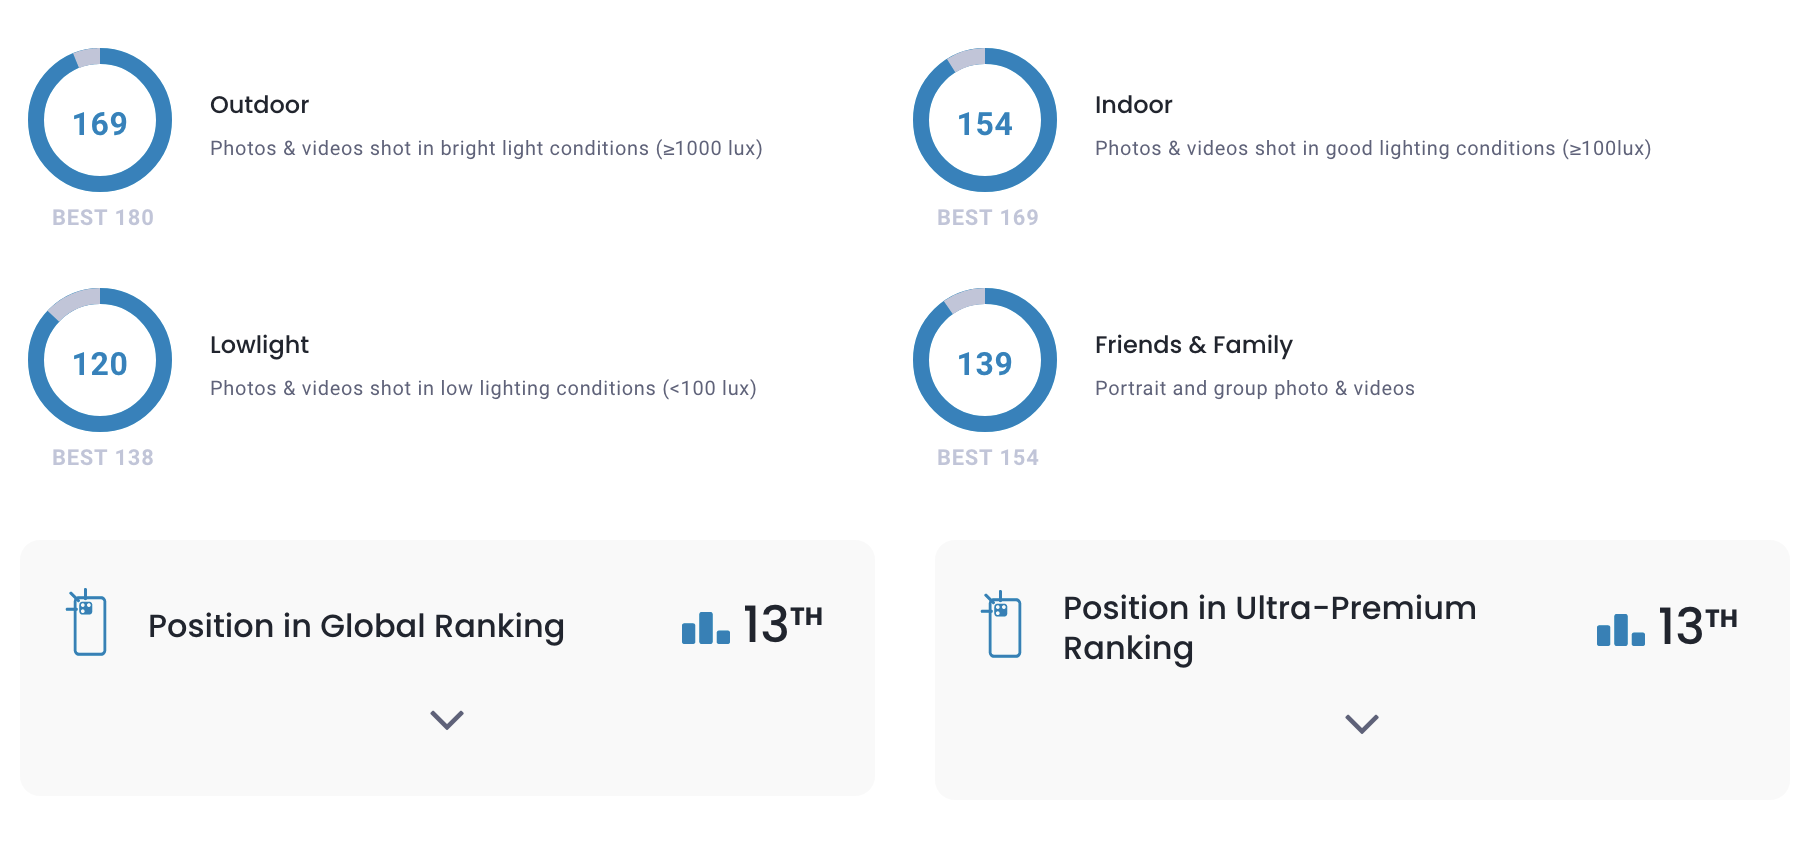
Task: Click the Friends & Family 139 score ring
Action: (985, 361)
